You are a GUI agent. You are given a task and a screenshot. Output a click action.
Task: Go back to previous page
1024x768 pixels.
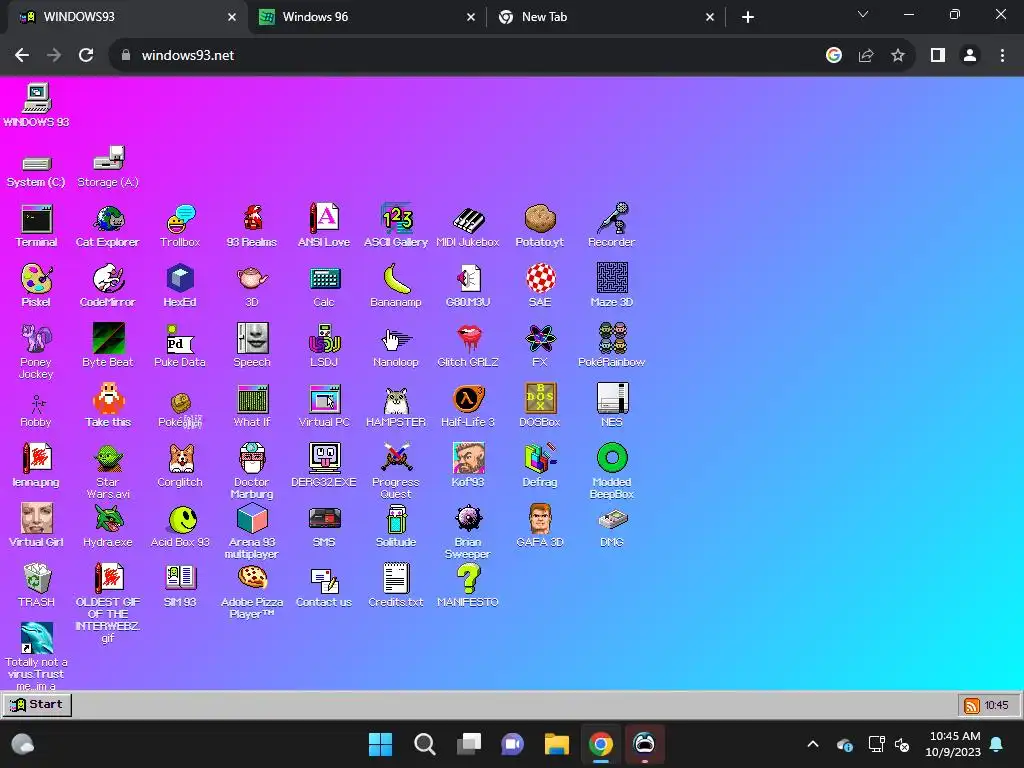[22, 56]
